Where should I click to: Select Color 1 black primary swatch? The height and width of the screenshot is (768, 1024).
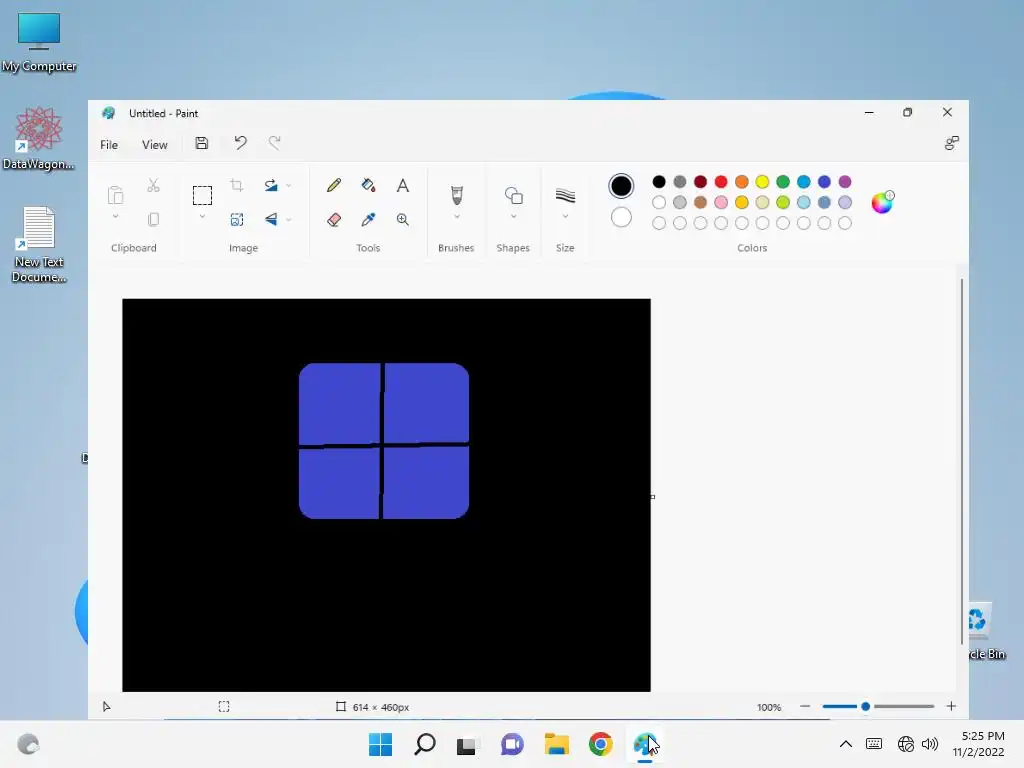click(621, 186)
